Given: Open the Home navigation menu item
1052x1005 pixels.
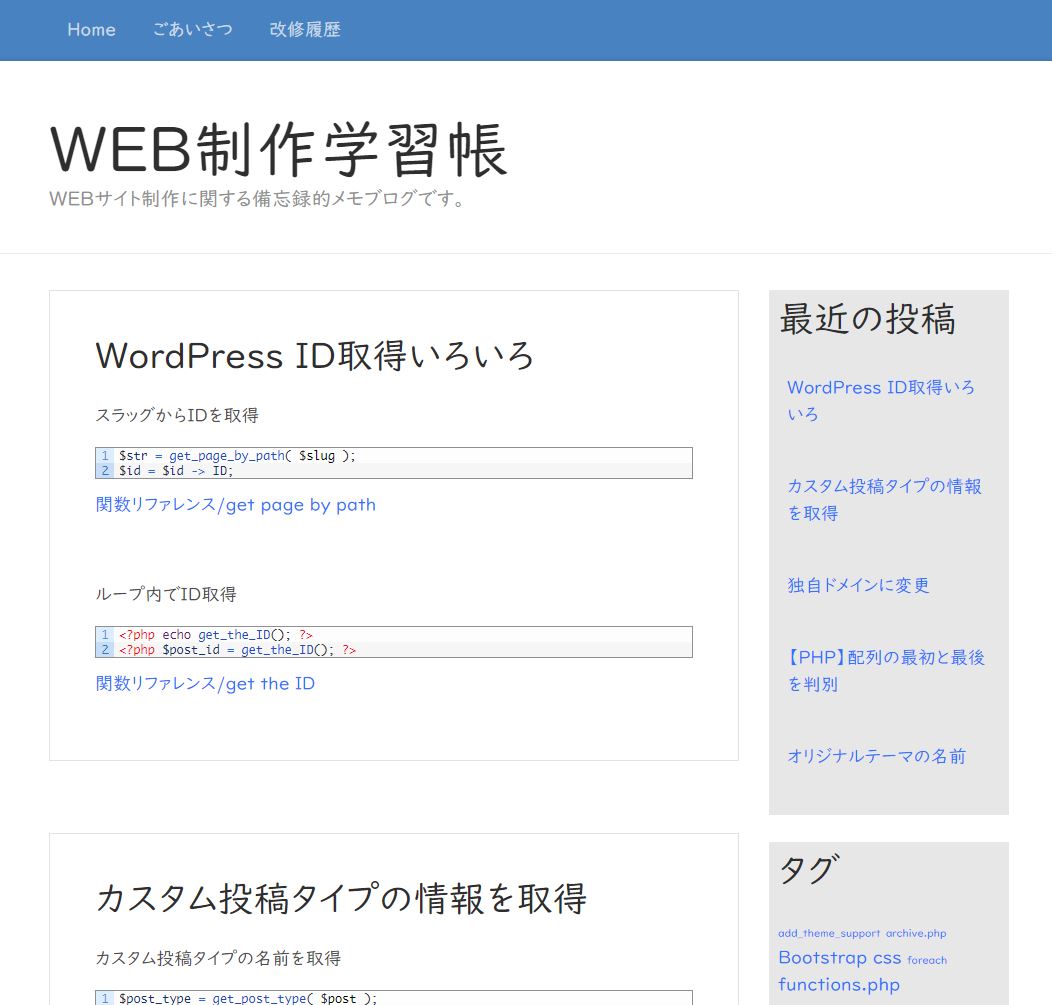Looking at the screenshot, I should tap(91, 30).
